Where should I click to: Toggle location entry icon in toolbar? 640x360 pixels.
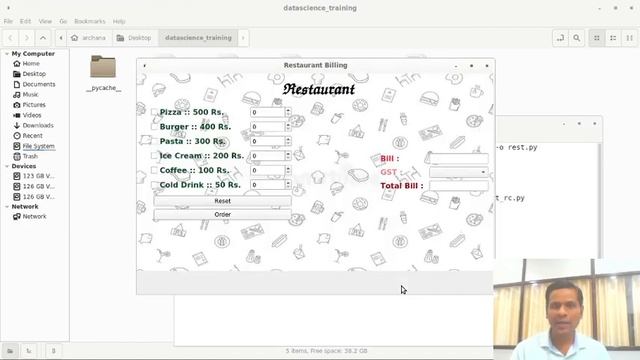(x=560, y=38)
